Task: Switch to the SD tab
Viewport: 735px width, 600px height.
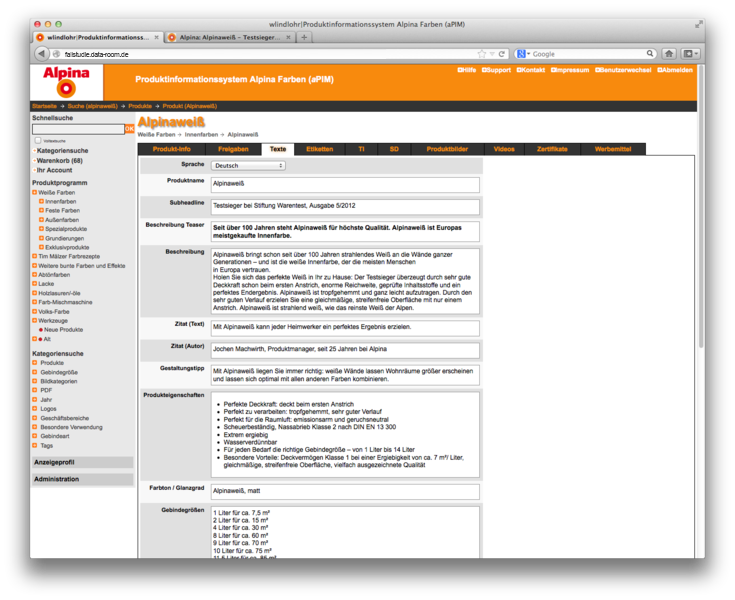Action: pyautogui.click(x=394, y=149)
